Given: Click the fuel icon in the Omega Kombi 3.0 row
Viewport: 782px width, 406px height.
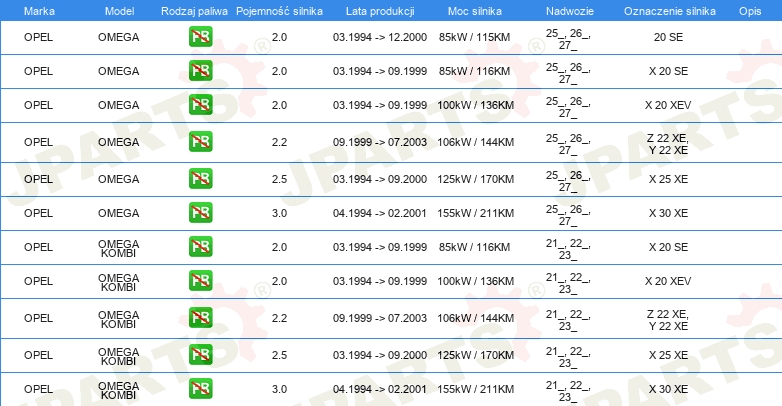Looking at the screenshot, I should (x=200, y=389).
